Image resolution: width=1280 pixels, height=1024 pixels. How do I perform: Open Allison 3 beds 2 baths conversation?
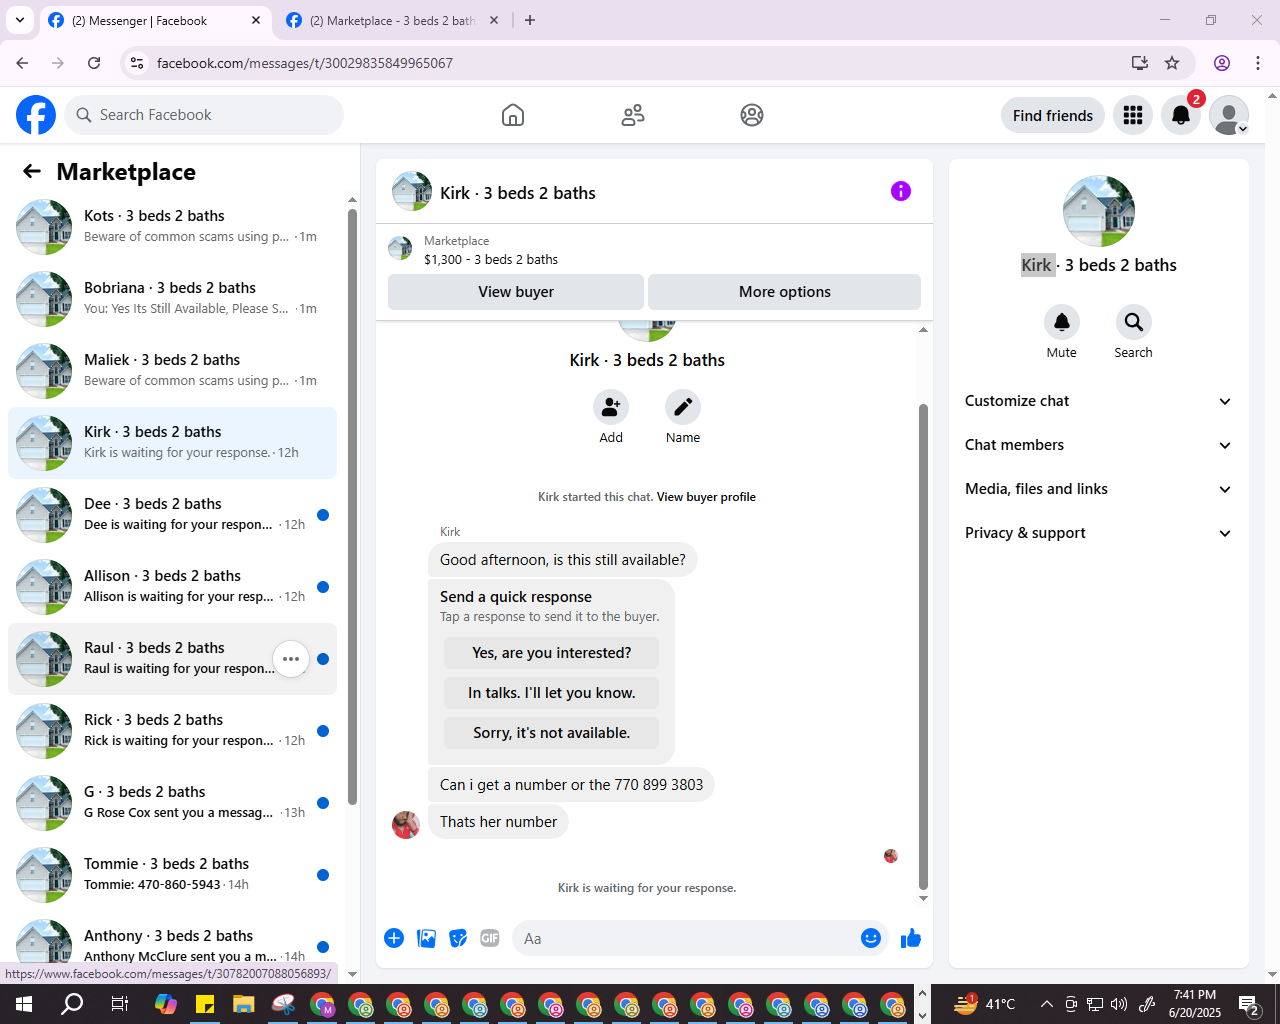point(172,587)
